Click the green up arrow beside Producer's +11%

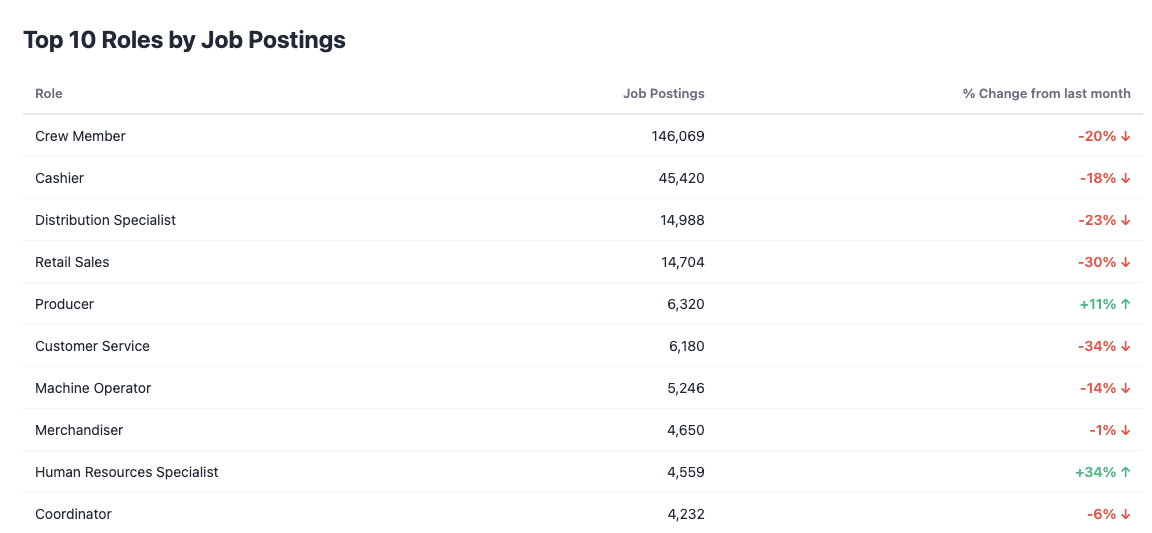point(1126,304)
